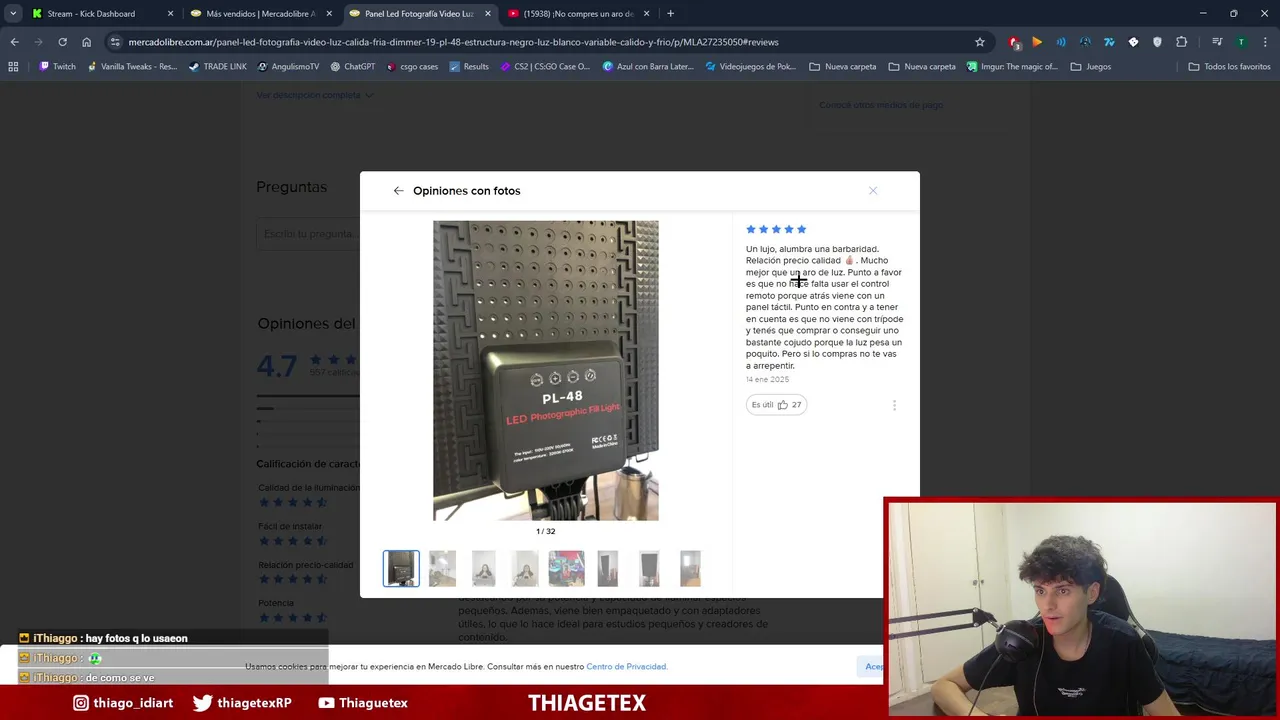Click the review date 14 ene 2025
The width and height of the screenshot is (1280, 720).
coord(767,380)
